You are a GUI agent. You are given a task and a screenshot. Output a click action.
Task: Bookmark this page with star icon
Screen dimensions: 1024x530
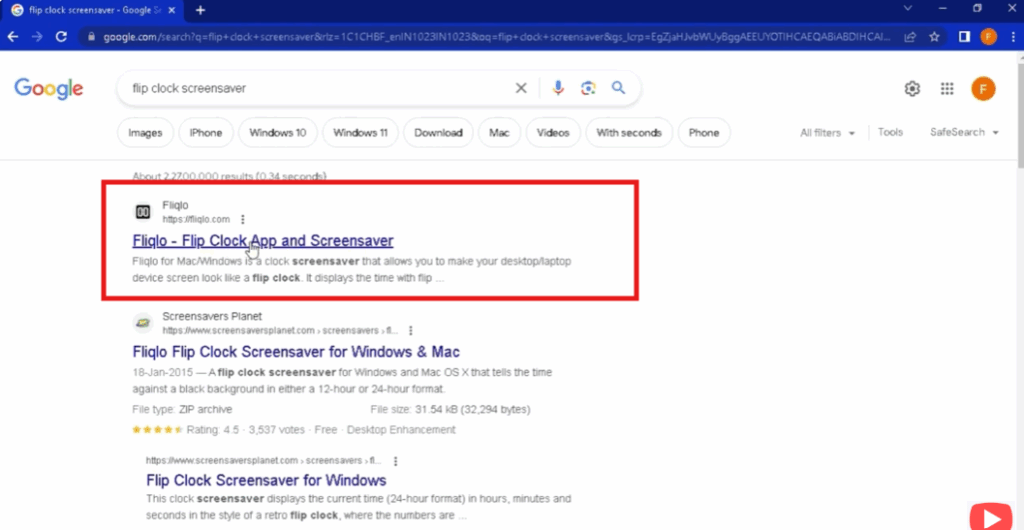[x=934, y=36]
